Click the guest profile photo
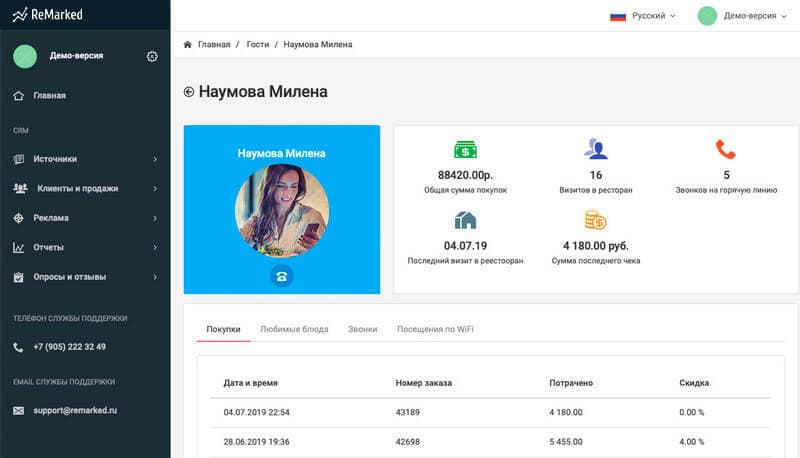800x458 pixels. pyautogui.click(x=282, y=211)
